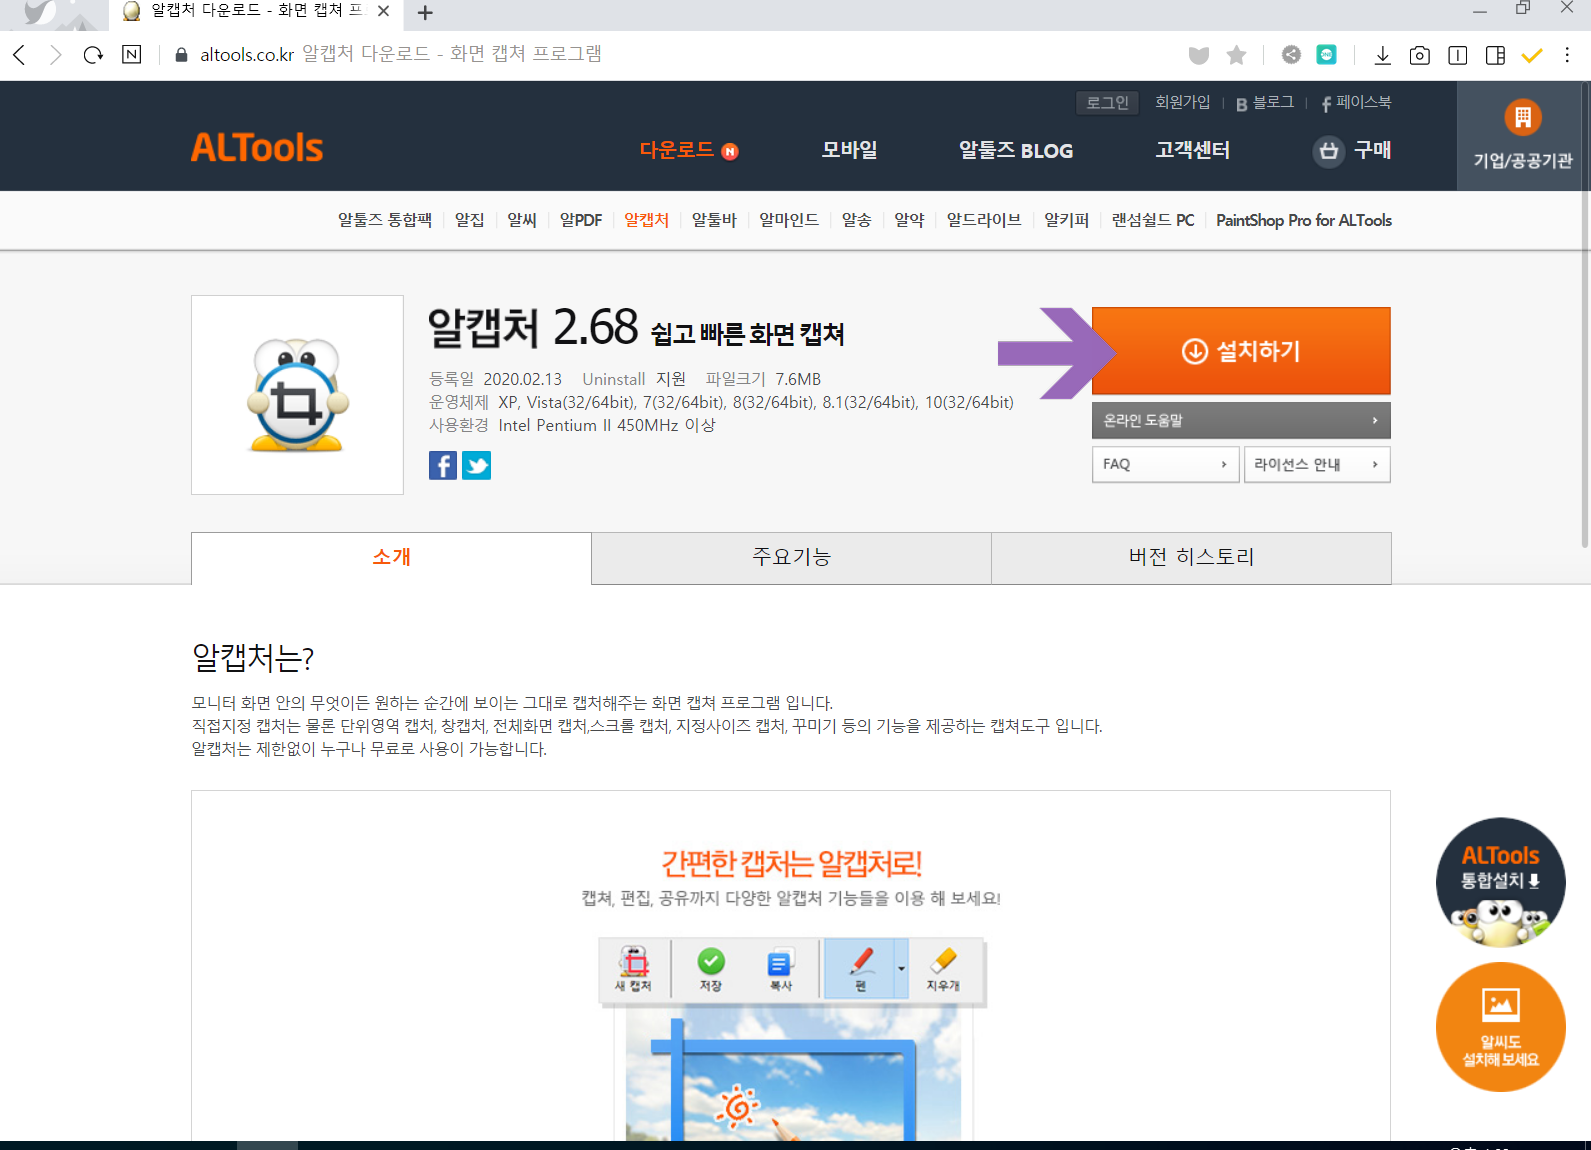Expand the pen dropdown arrow in preview
The width and height of the screenshot is (1591, 1150).
pos(901,968)
